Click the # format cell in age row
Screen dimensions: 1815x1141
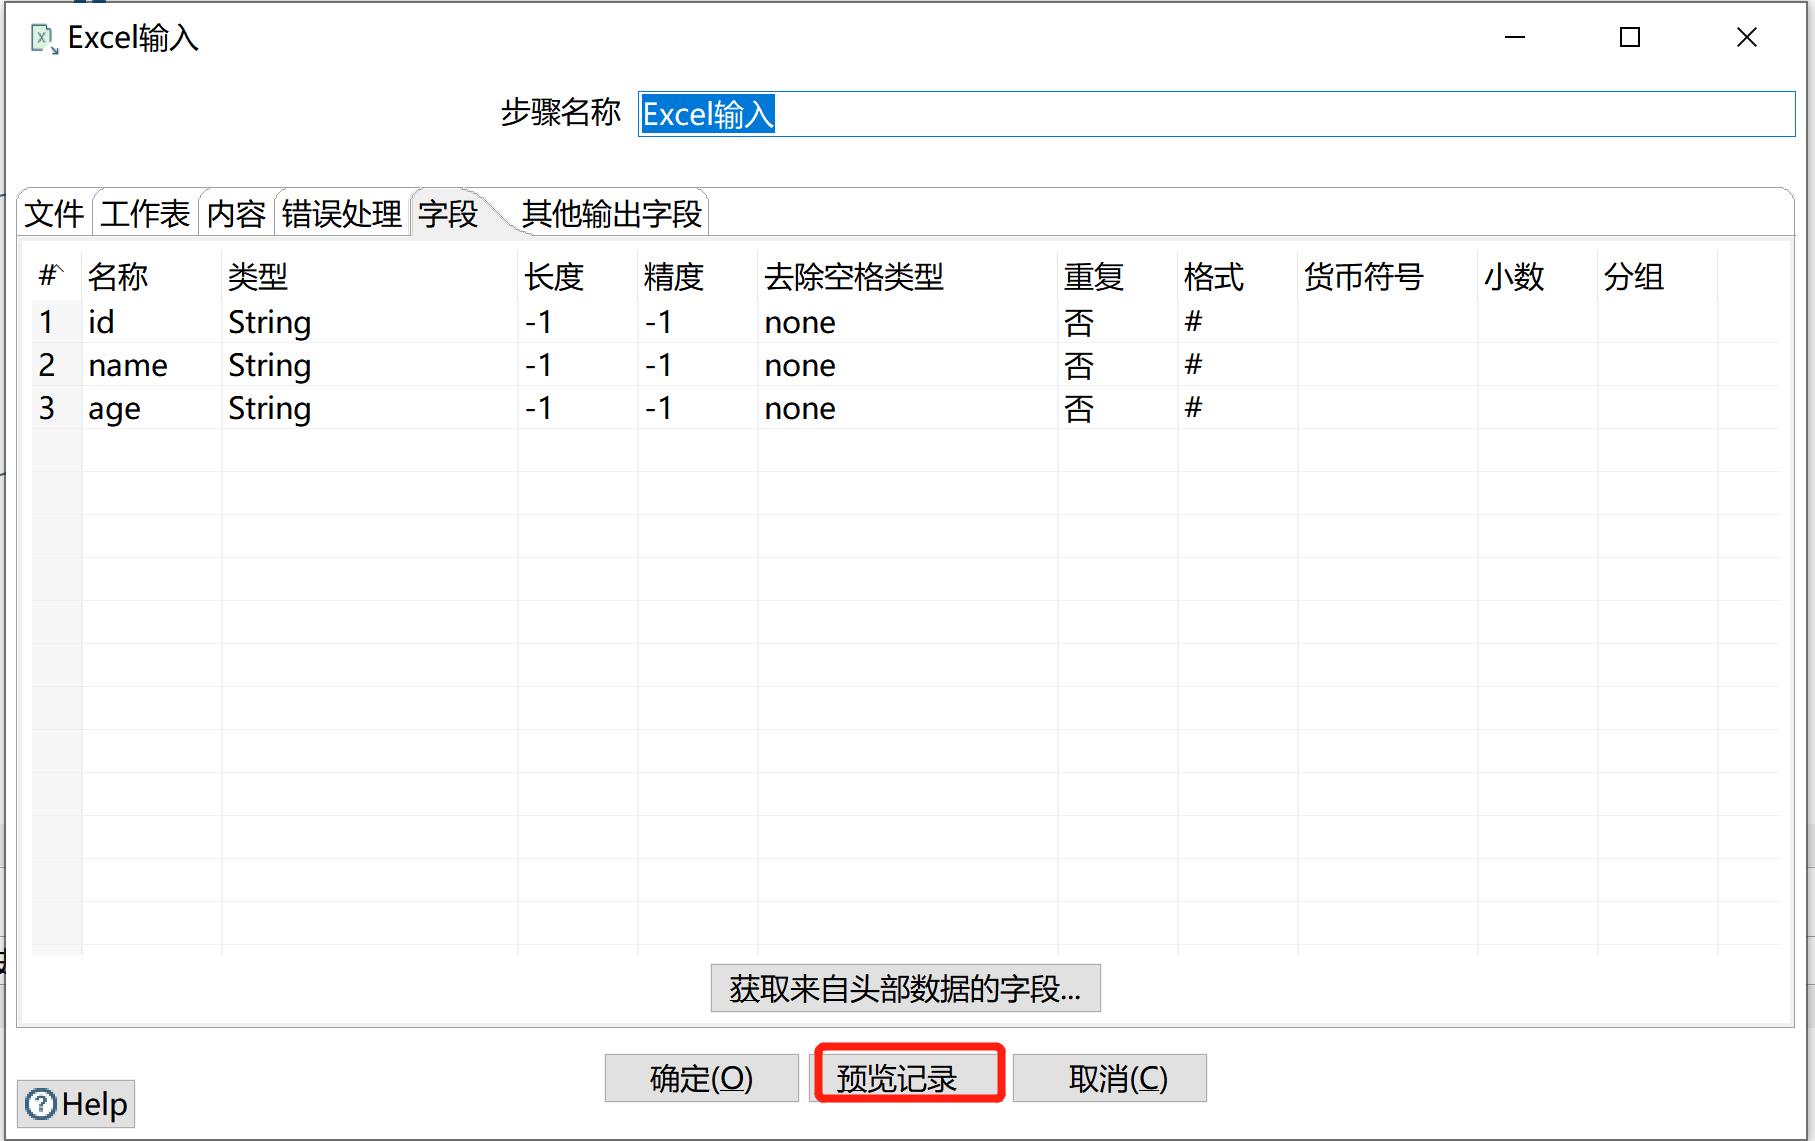pos(1237,408)
